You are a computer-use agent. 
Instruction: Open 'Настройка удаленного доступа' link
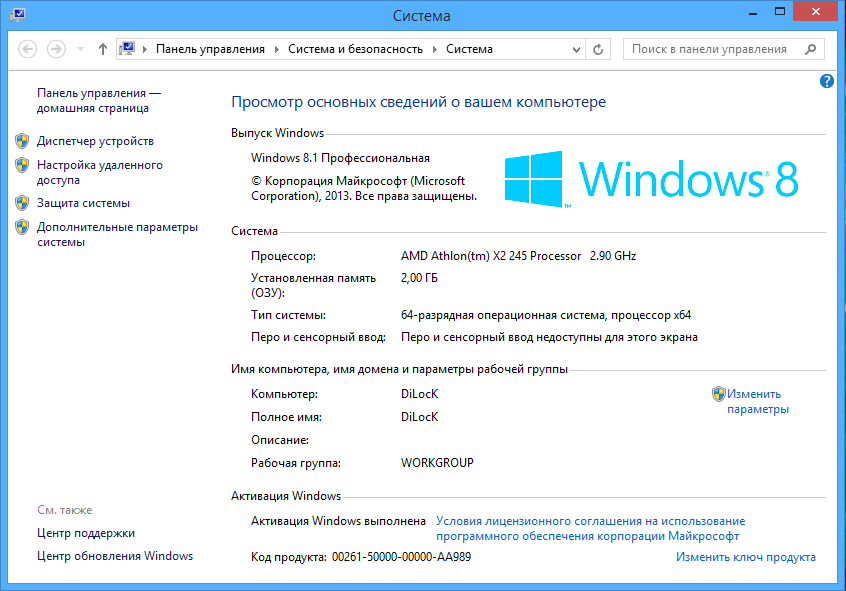click(x=100, y=172)
